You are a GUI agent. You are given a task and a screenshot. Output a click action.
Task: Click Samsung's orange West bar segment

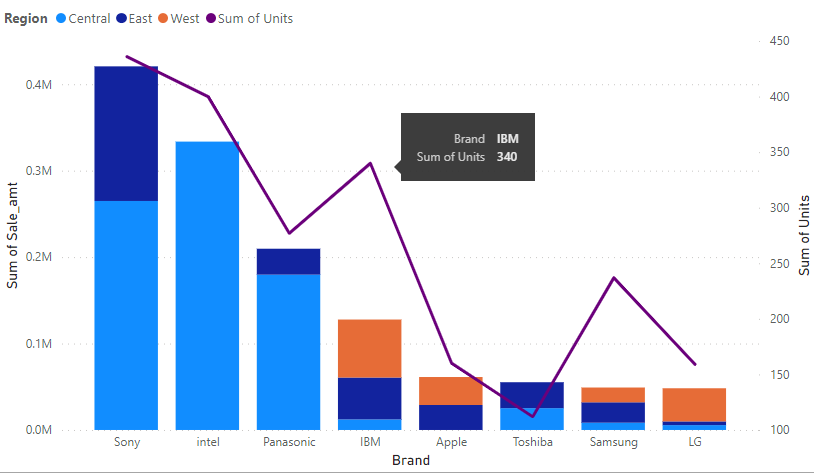(x=612, y=395)
